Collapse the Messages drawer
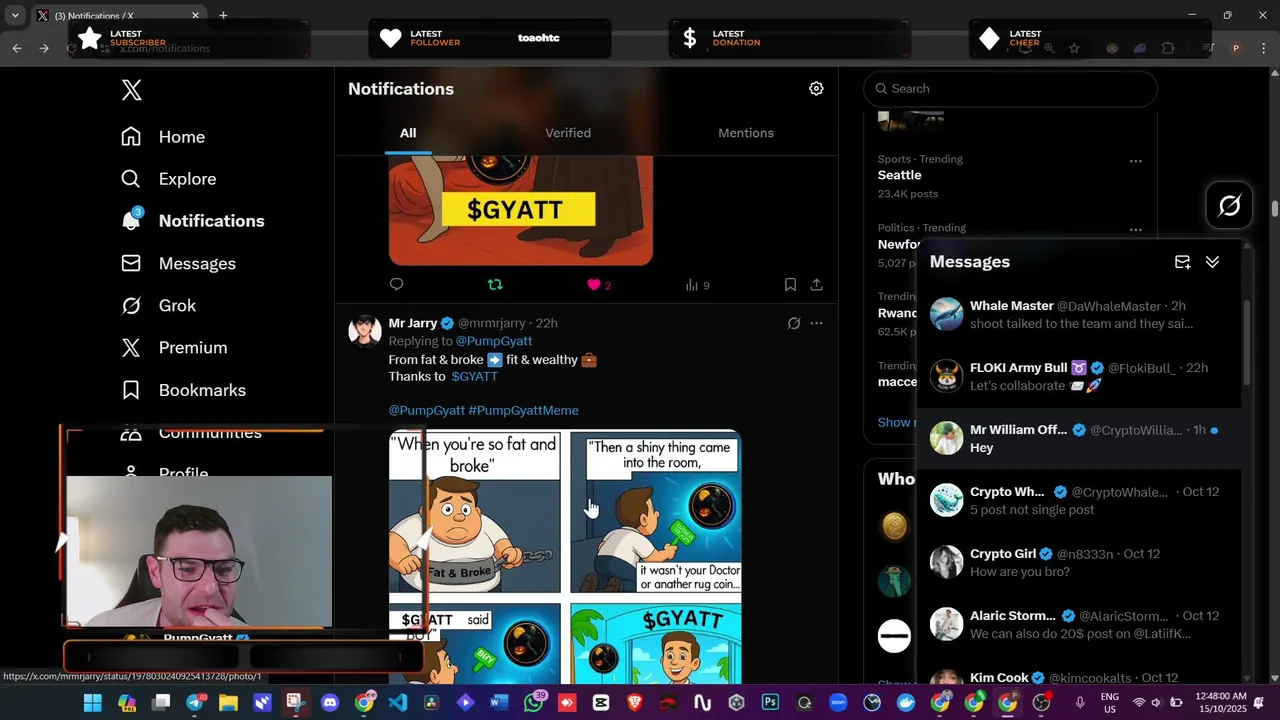 point(1212,262)
